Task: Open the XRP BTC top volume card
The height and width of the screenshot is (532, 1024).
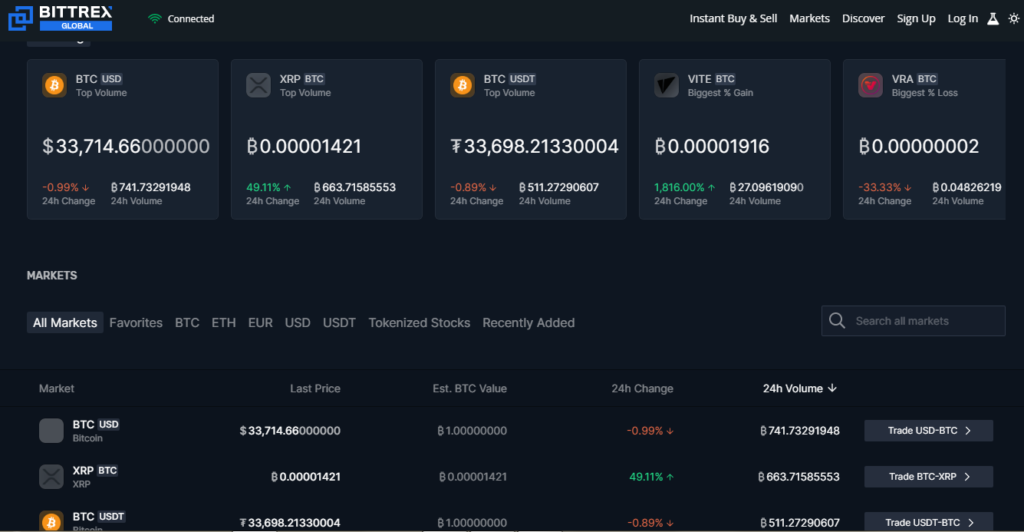Action: pos(327,139)
